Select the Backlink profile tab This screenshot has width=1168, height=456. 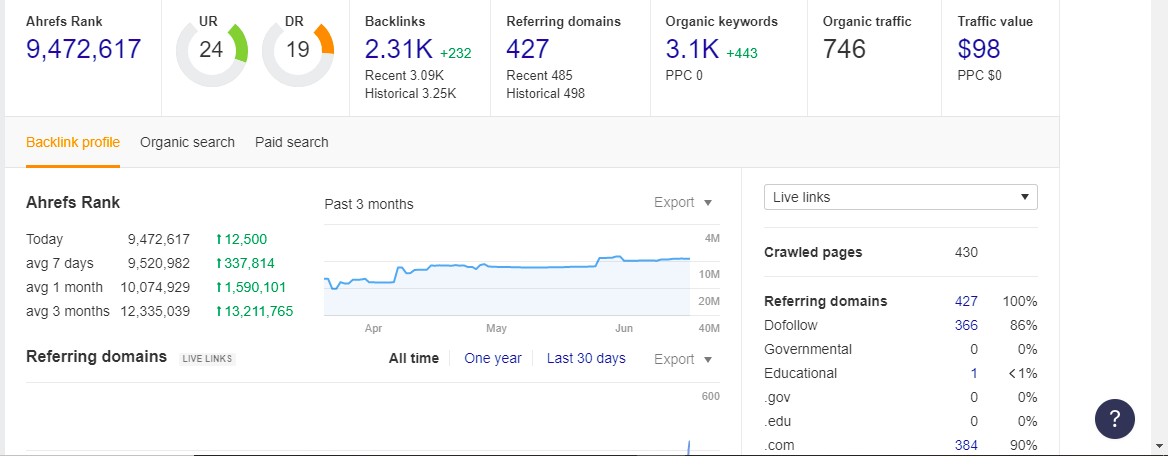click(x=73, y=142)
